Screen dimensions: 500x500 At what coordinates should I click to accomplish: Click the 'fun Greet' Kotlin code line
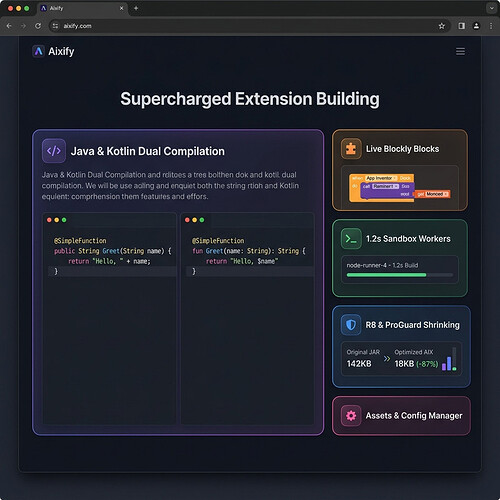[x=249, y=251]
